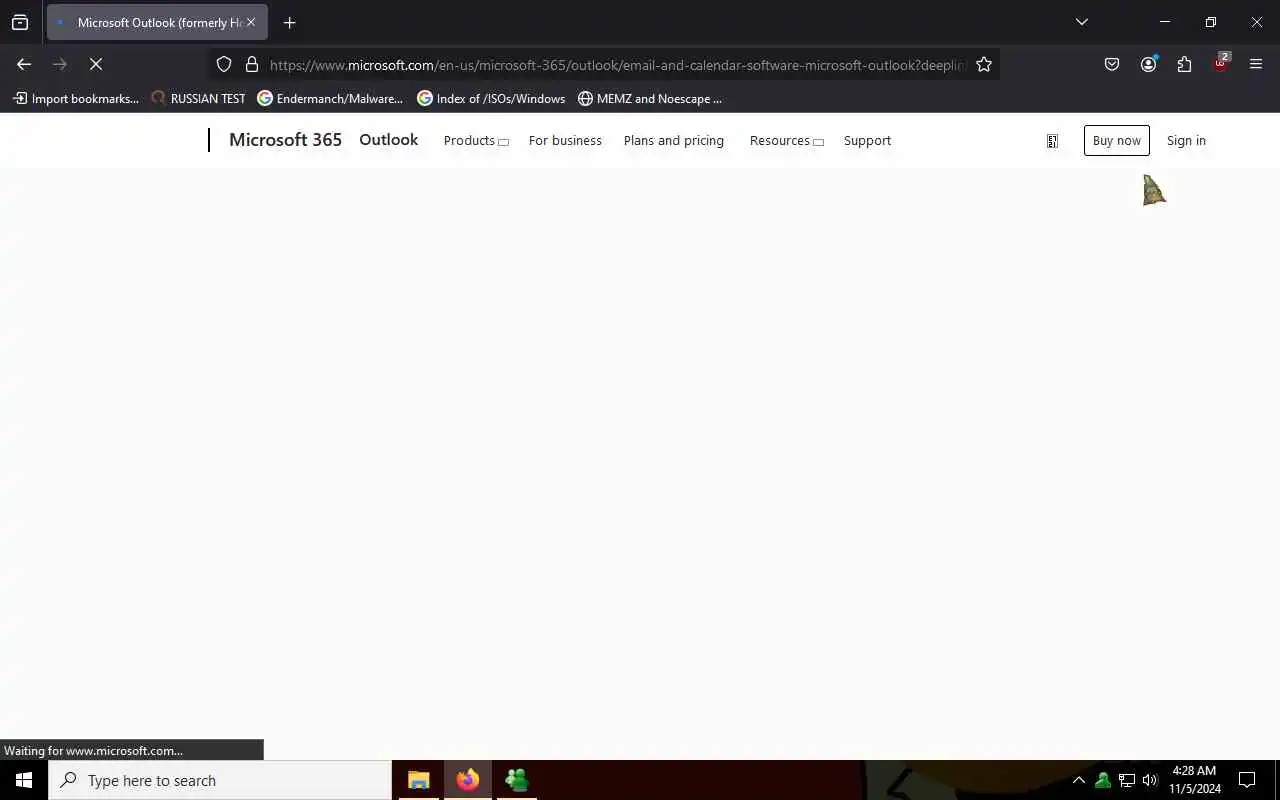Viewport: 1280px width, 800px height.
Task: Go back to previous page
Action: pos(24,64)
